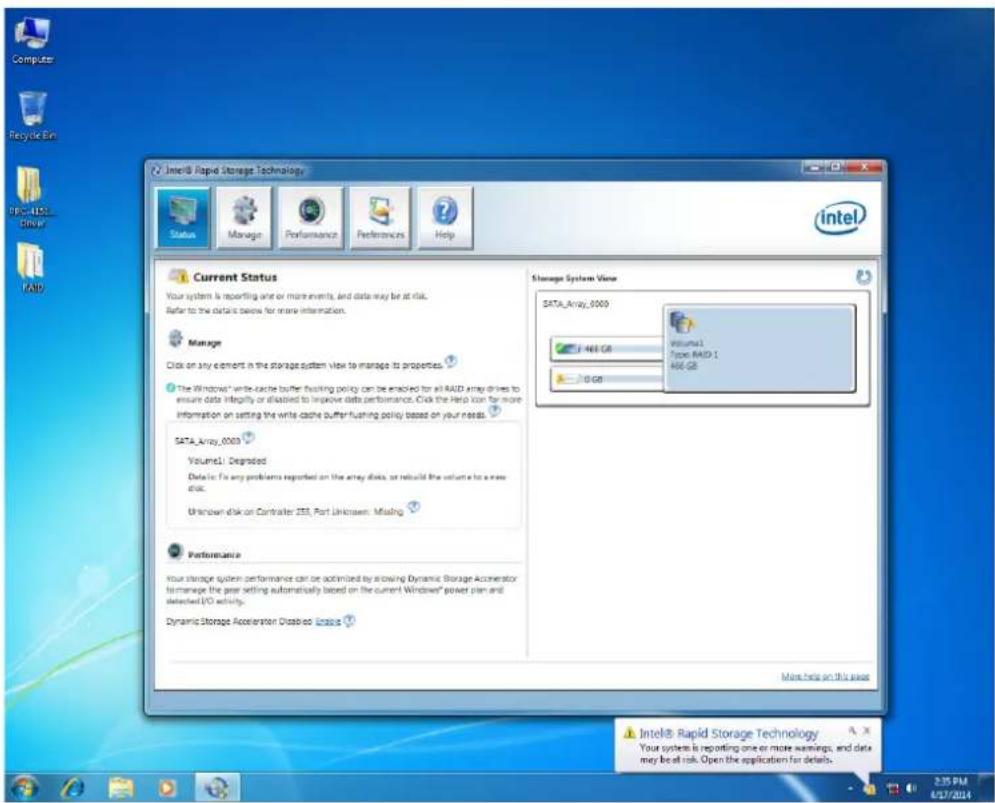Select the PPC-4151 Driver folder on desktop
Image resolution: width=995 pixels, height=803 pixels.
(x=31, y=197)
